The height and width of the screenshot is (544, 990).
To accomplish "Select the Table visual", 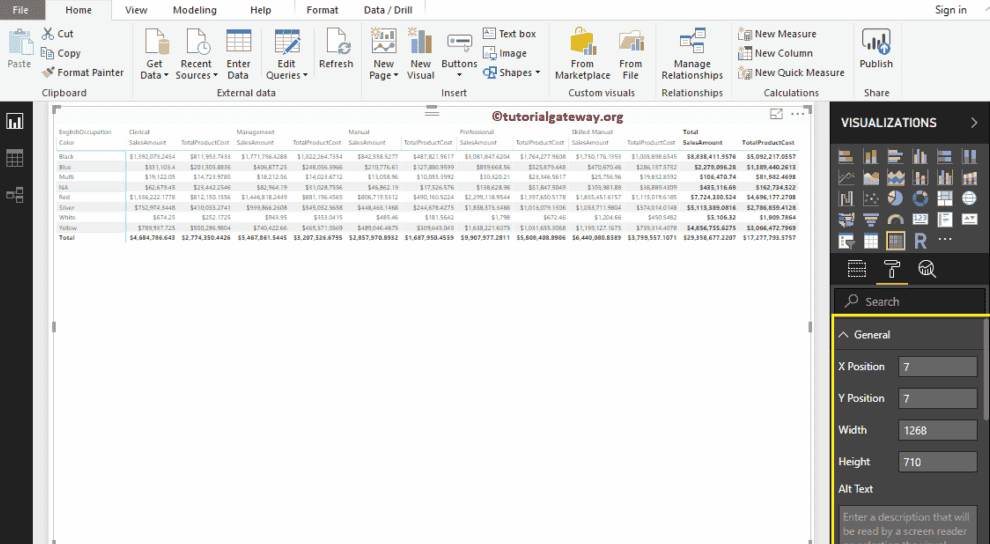I will pyautogui.click(x=871, y=240).
